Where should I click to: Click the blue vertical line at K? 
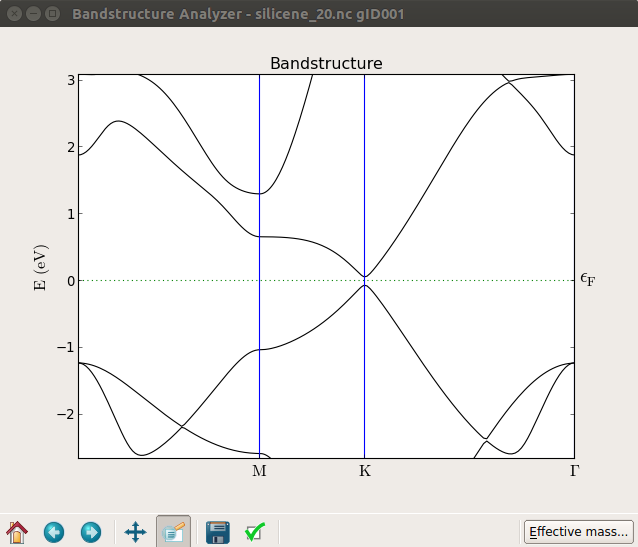(365, 267)
